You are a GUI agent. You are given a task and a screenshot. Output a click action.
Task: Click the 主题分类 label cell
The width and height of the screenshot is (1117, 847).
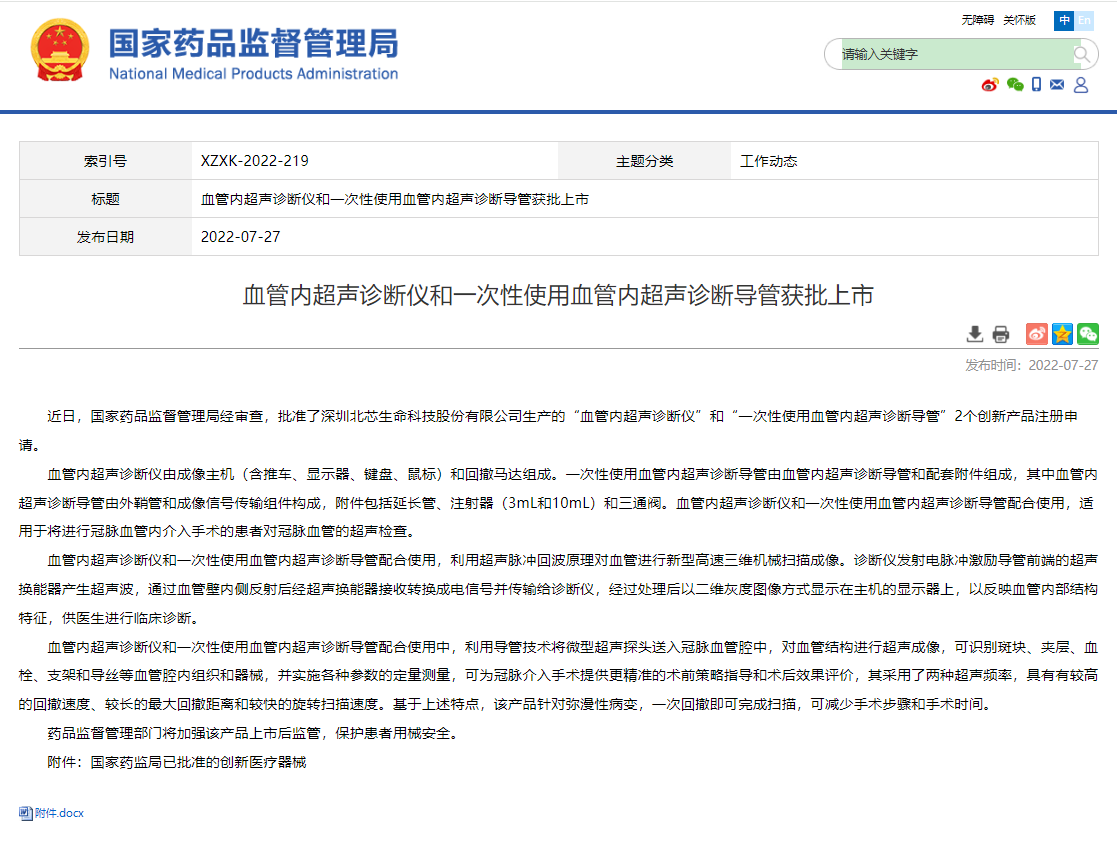tap(645, 161)
